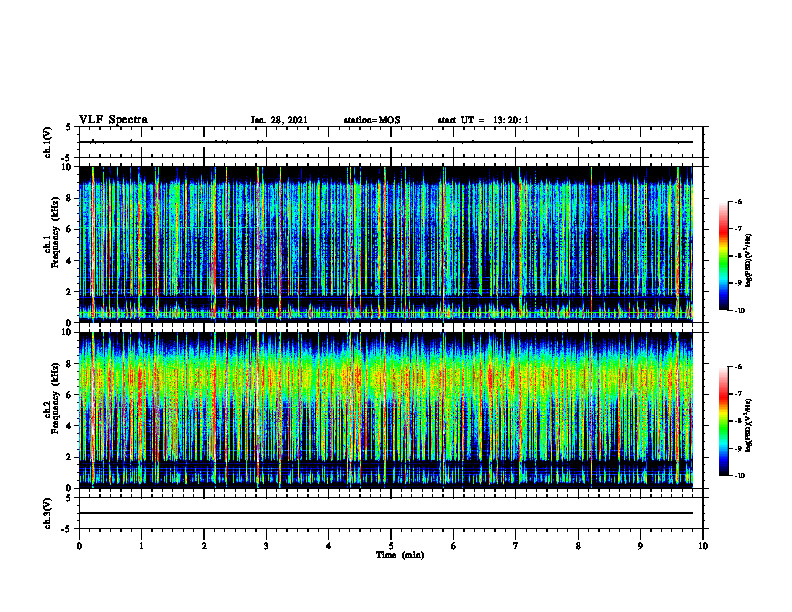This screenshot has width=792, height=612.
Task: Click the "ch.3(V)" axis label
Action: (48, 513)
